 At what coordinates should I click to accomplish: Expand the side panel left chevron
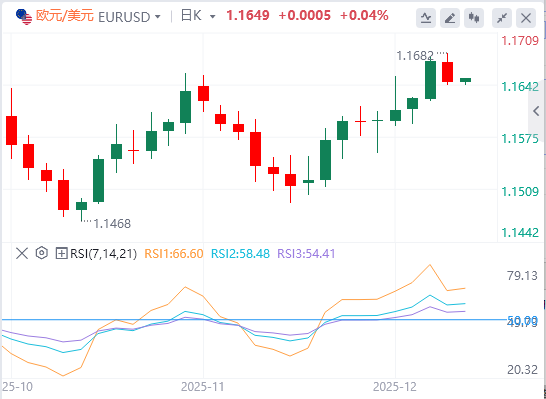coord(536,111)
